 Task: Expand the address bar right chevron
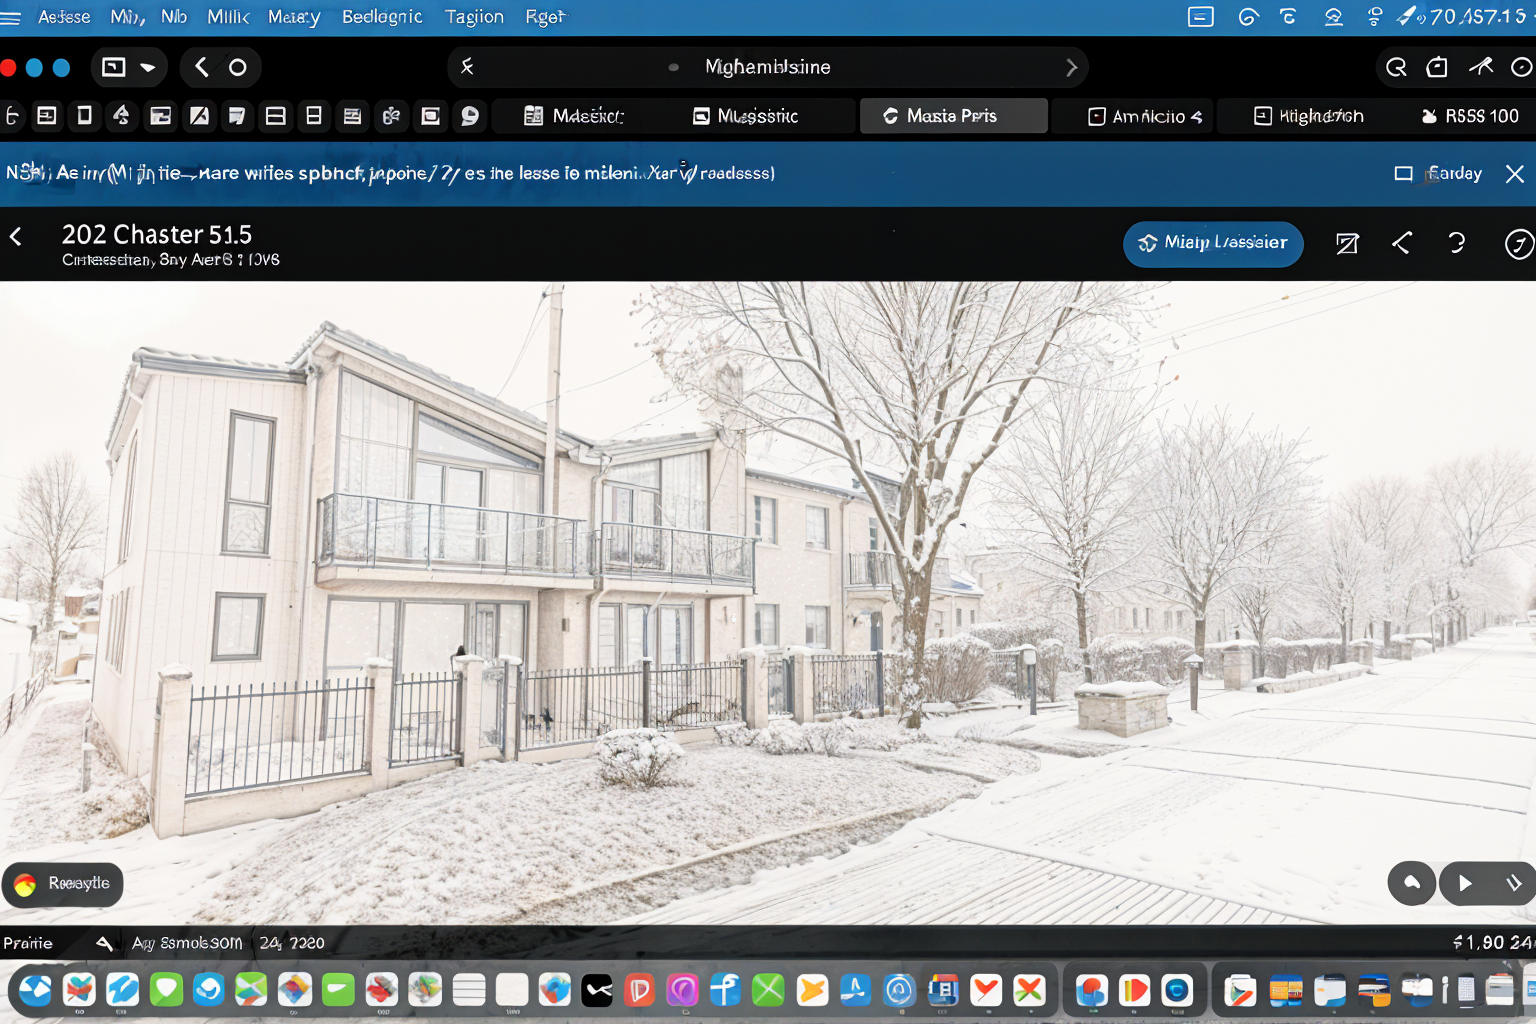tap(1071, 67)
